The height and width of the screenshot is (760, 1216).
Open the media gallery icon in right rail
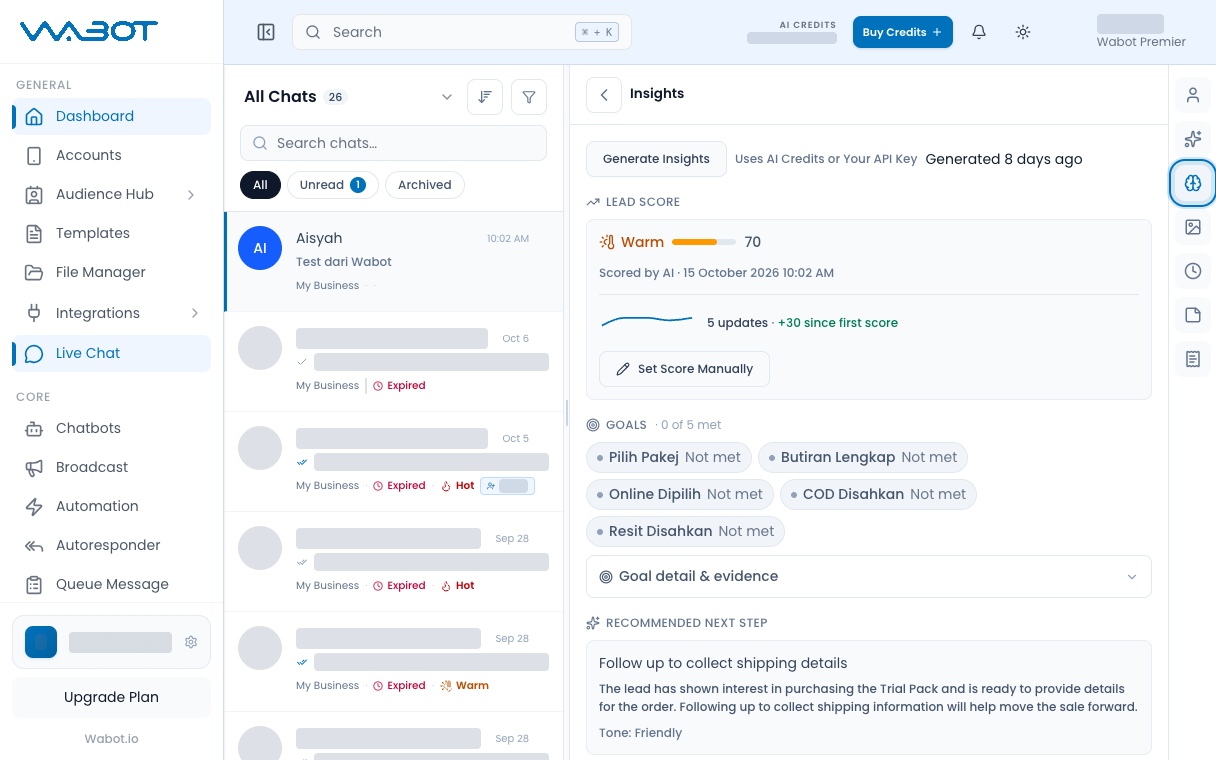pyautogui.click(x=1193, y=227)
